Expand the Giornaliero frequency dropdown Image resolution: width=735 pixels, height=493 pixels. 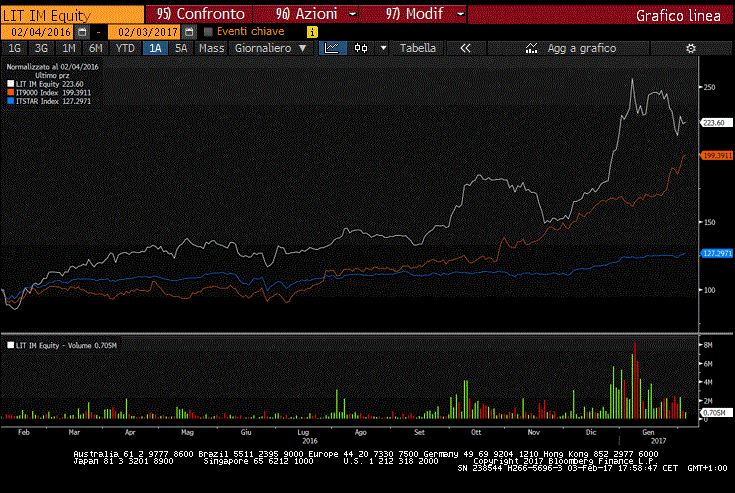269,48
